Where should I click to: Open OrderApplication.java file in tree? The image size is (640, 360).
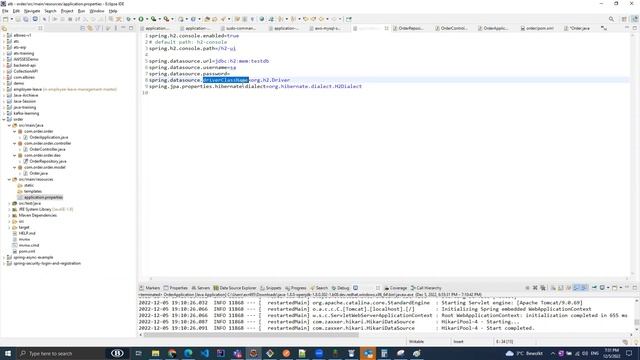point(49,137)
